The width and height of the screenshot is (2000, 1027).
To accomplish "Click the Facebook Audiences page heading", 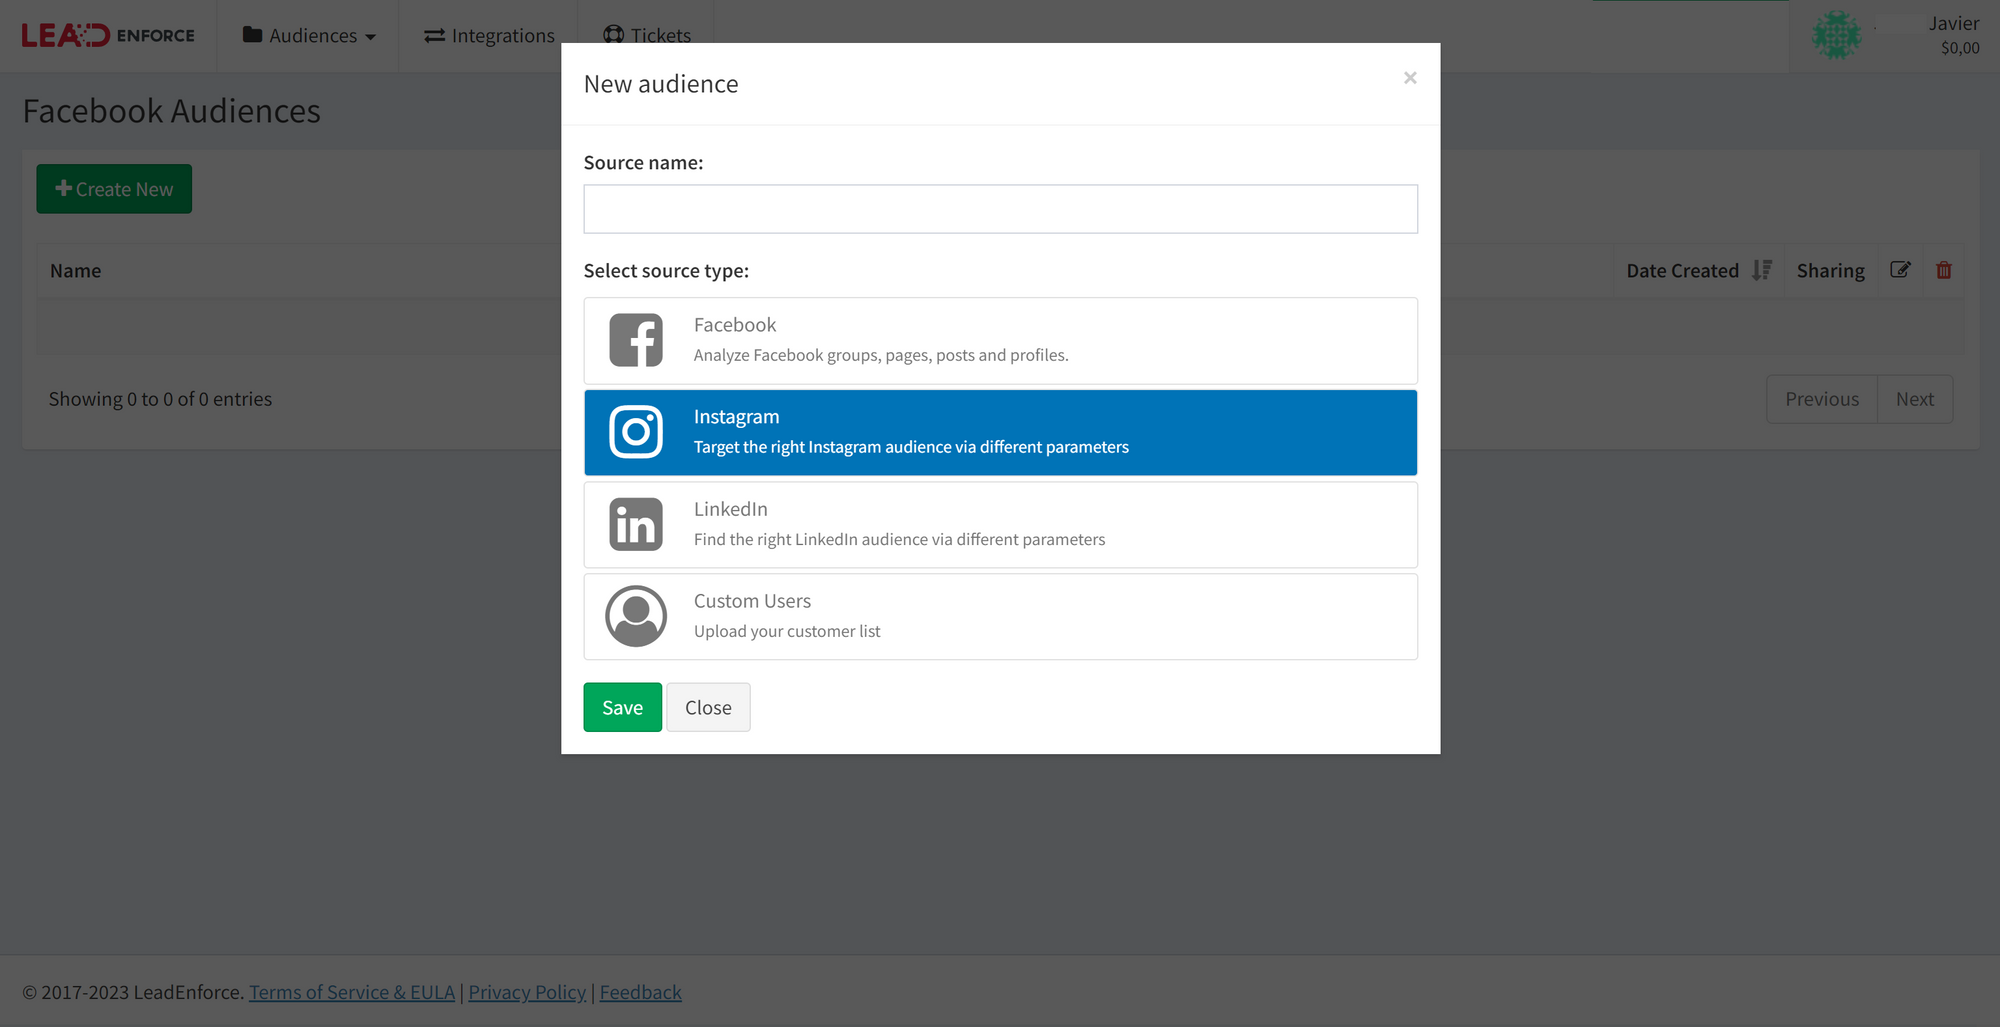I will click(x=171, y=111).
